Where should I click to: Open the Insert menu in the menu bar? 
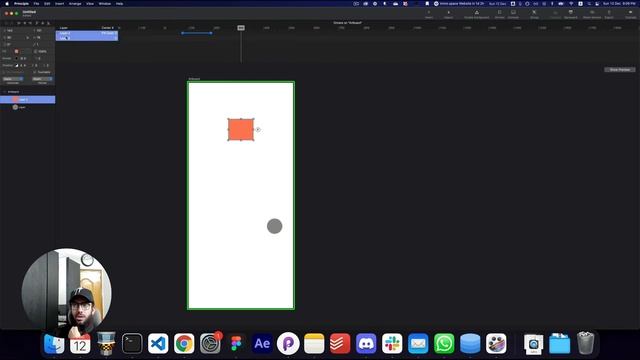60,4
